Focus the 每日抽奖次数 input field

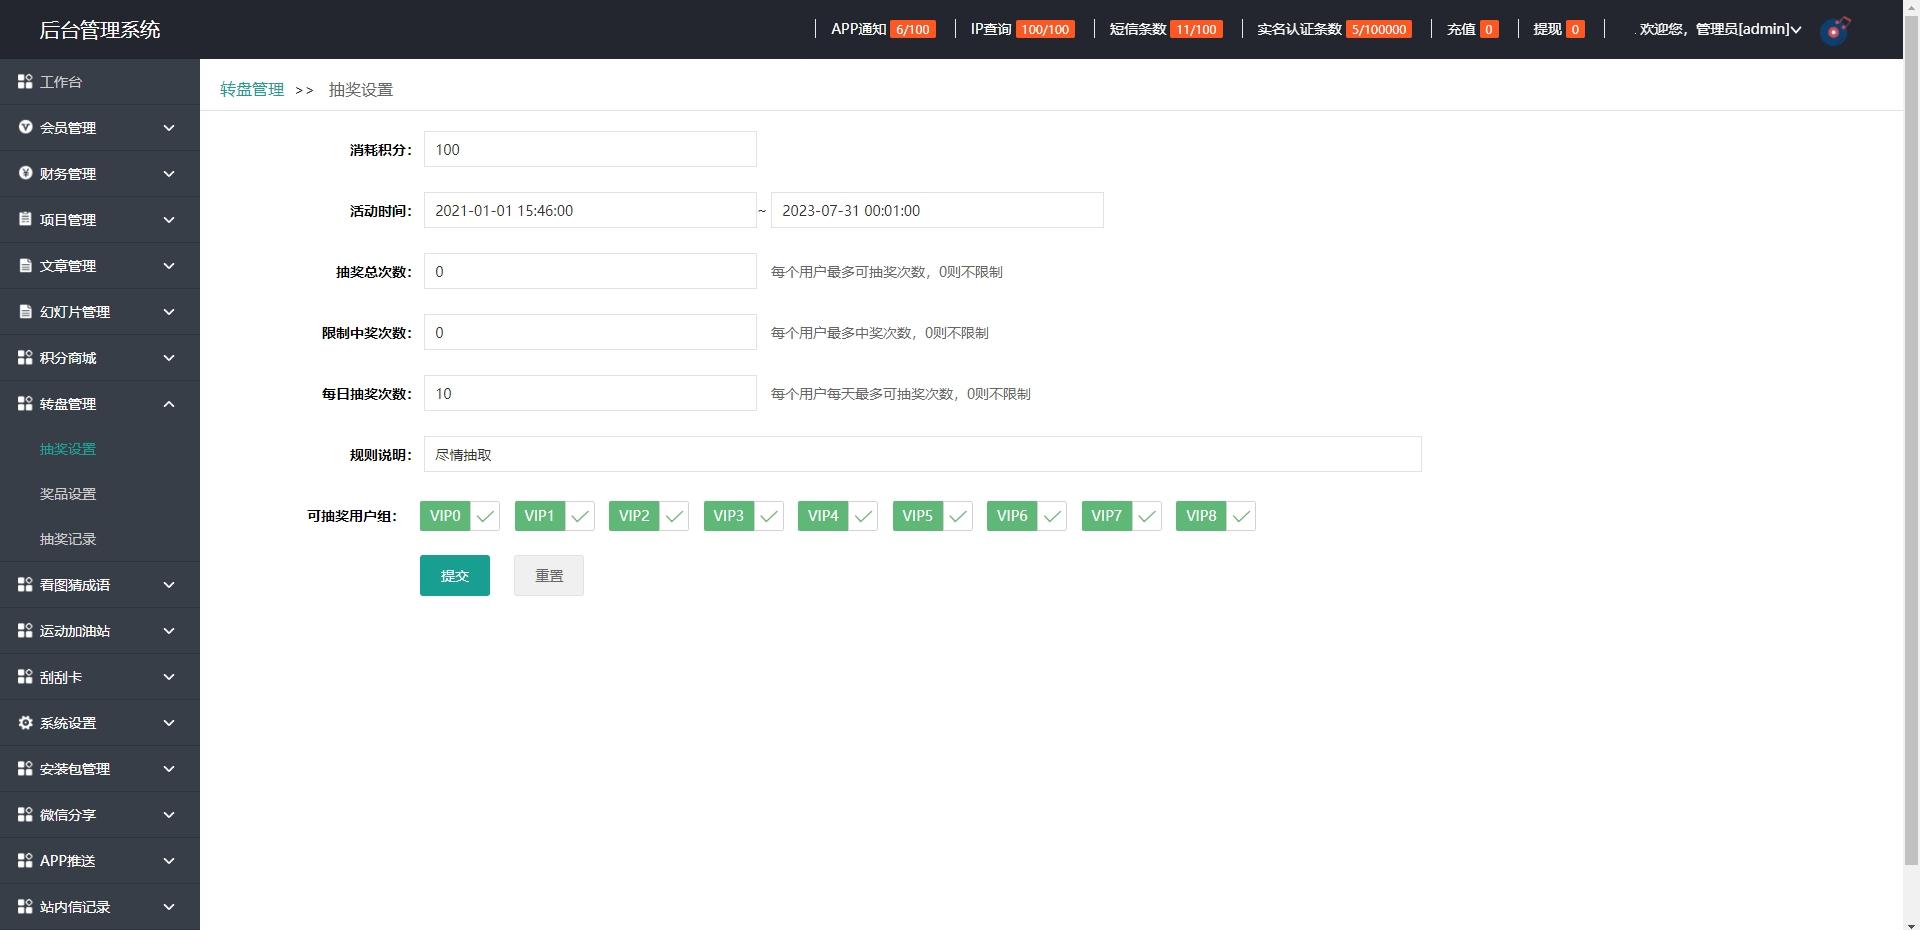pos(590,393)
